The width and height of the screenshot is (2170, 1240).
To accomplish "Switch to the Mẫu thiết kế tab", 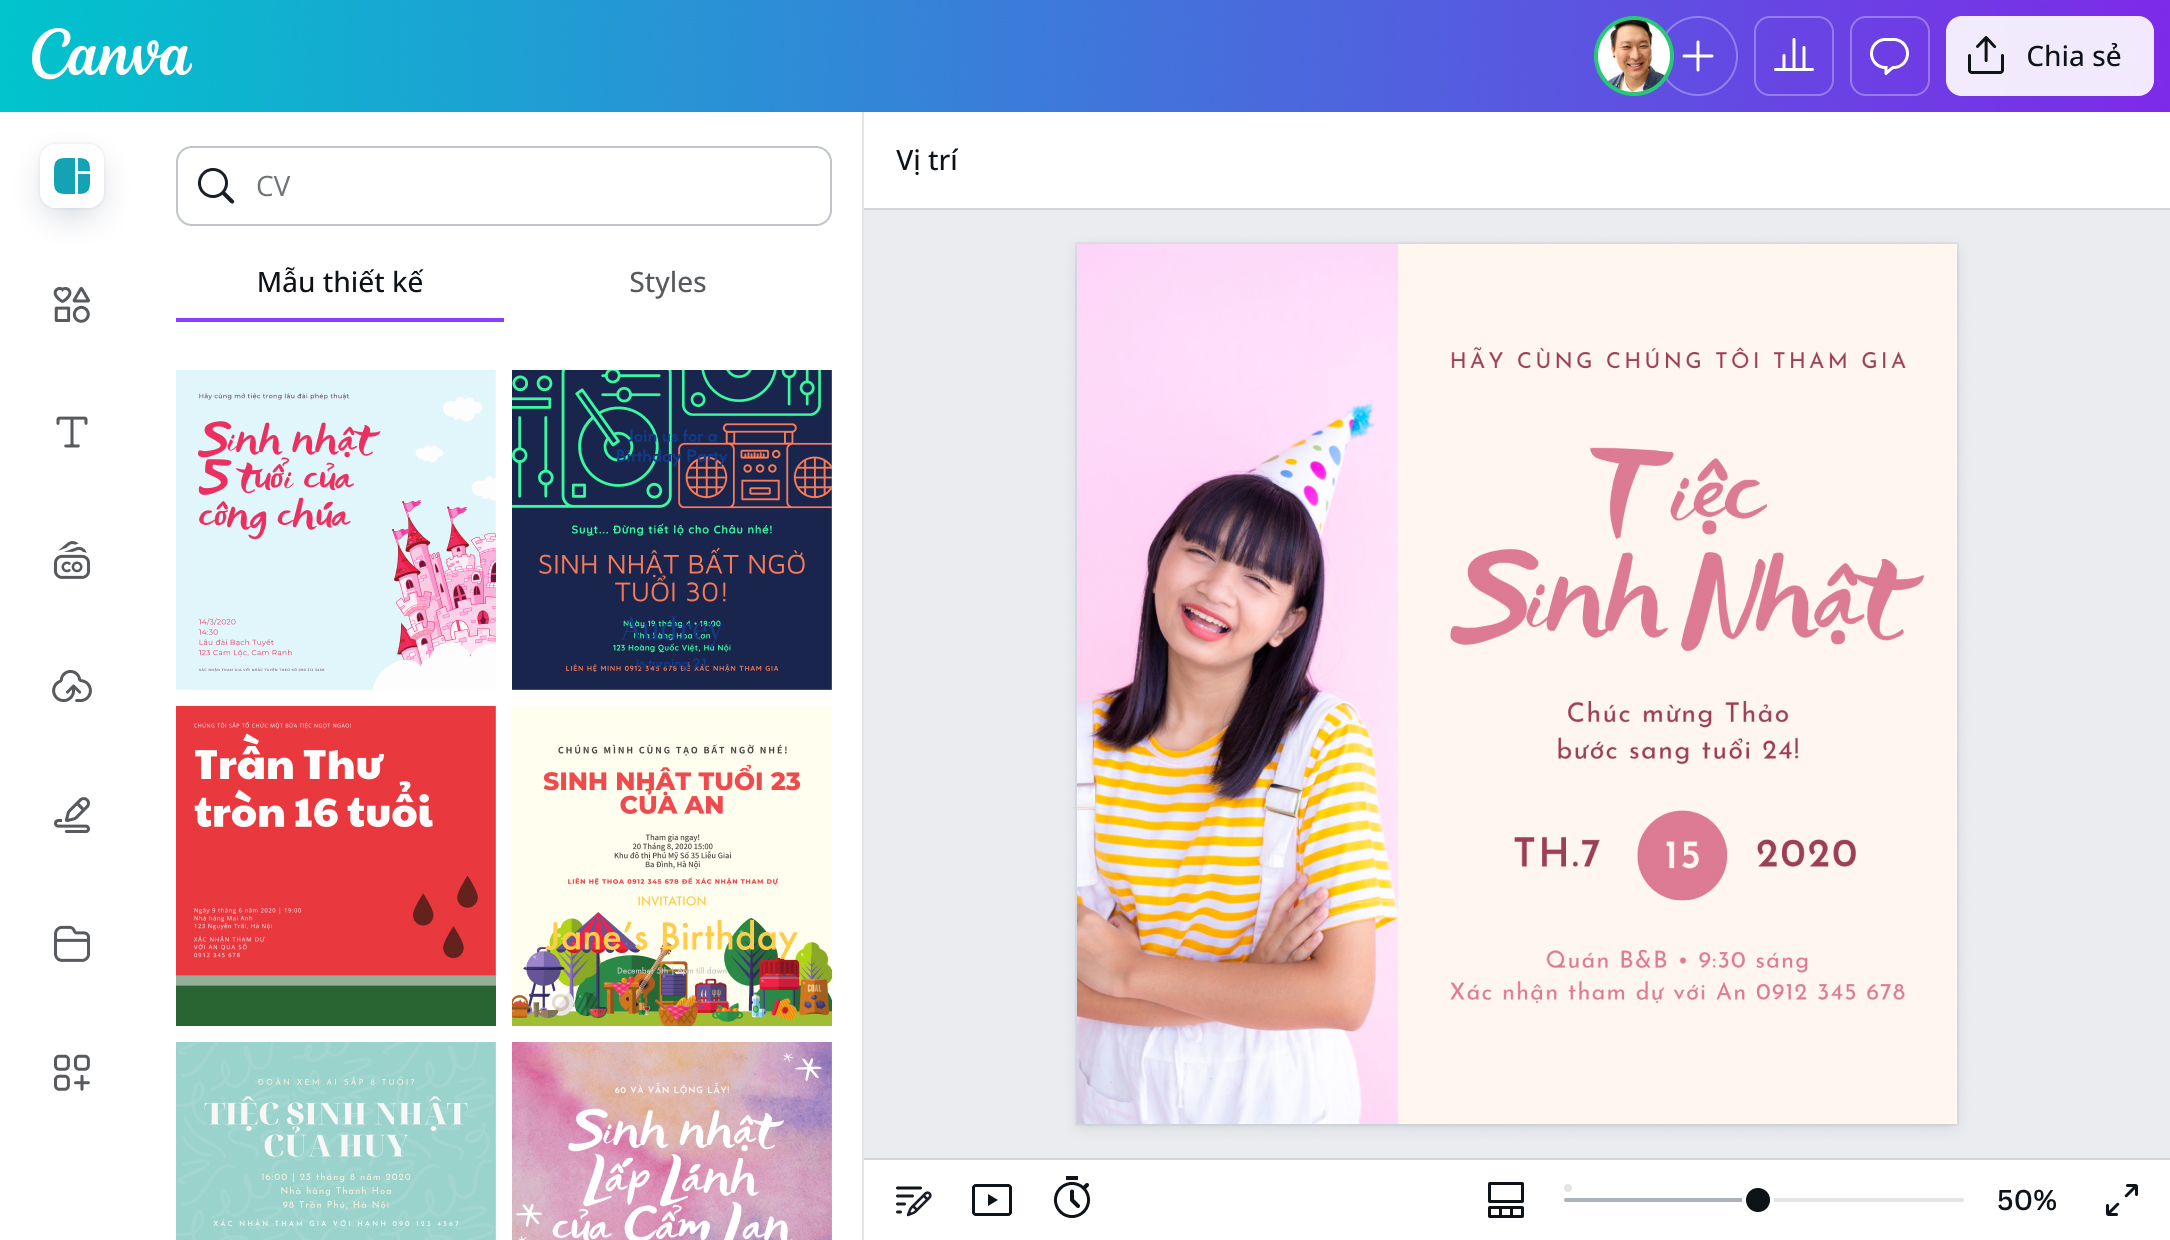I will [340, 283].
